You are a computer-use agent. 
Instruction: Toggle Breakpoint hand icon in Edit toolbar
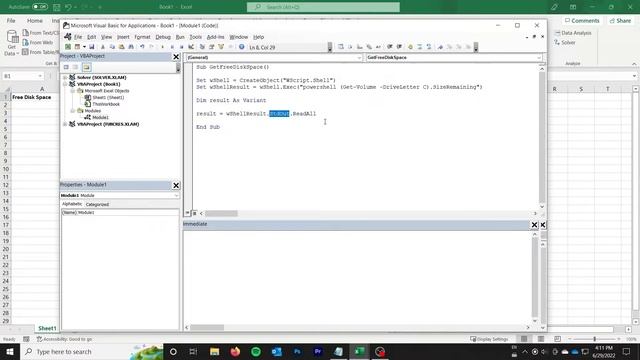click(410, 47)
